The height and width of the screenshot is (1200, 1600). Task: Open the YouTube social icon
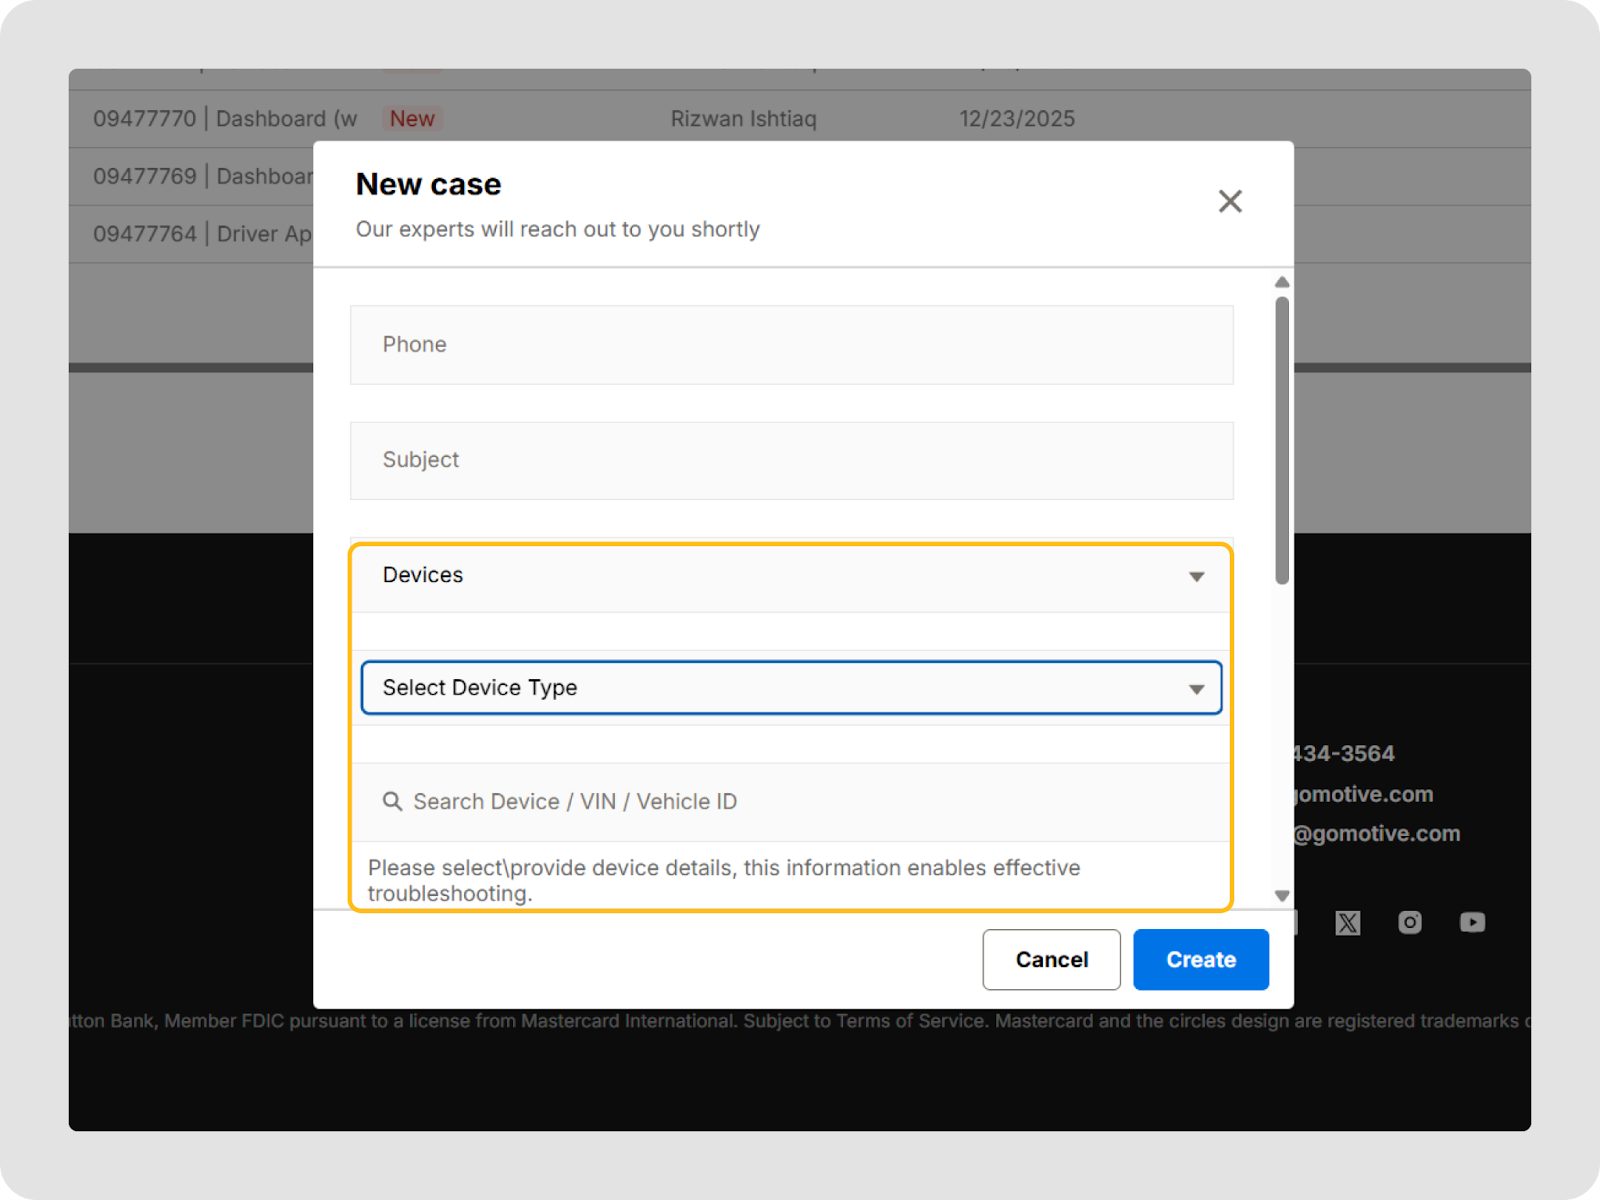coord(1471,922)
